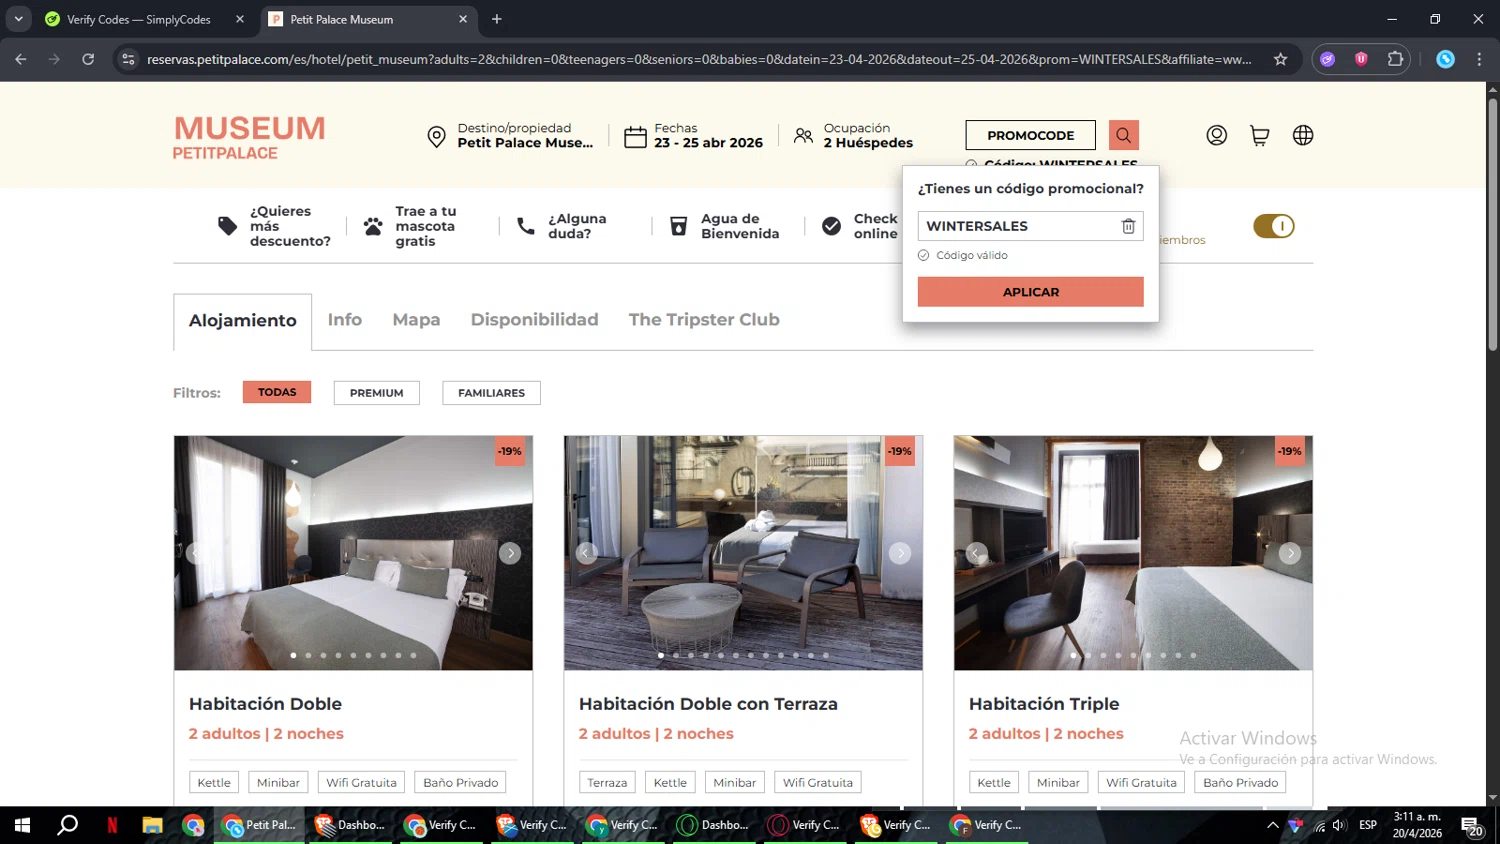The image size is (1500, 844).
Task: Go back to the previous page
Action: point(21,59)
